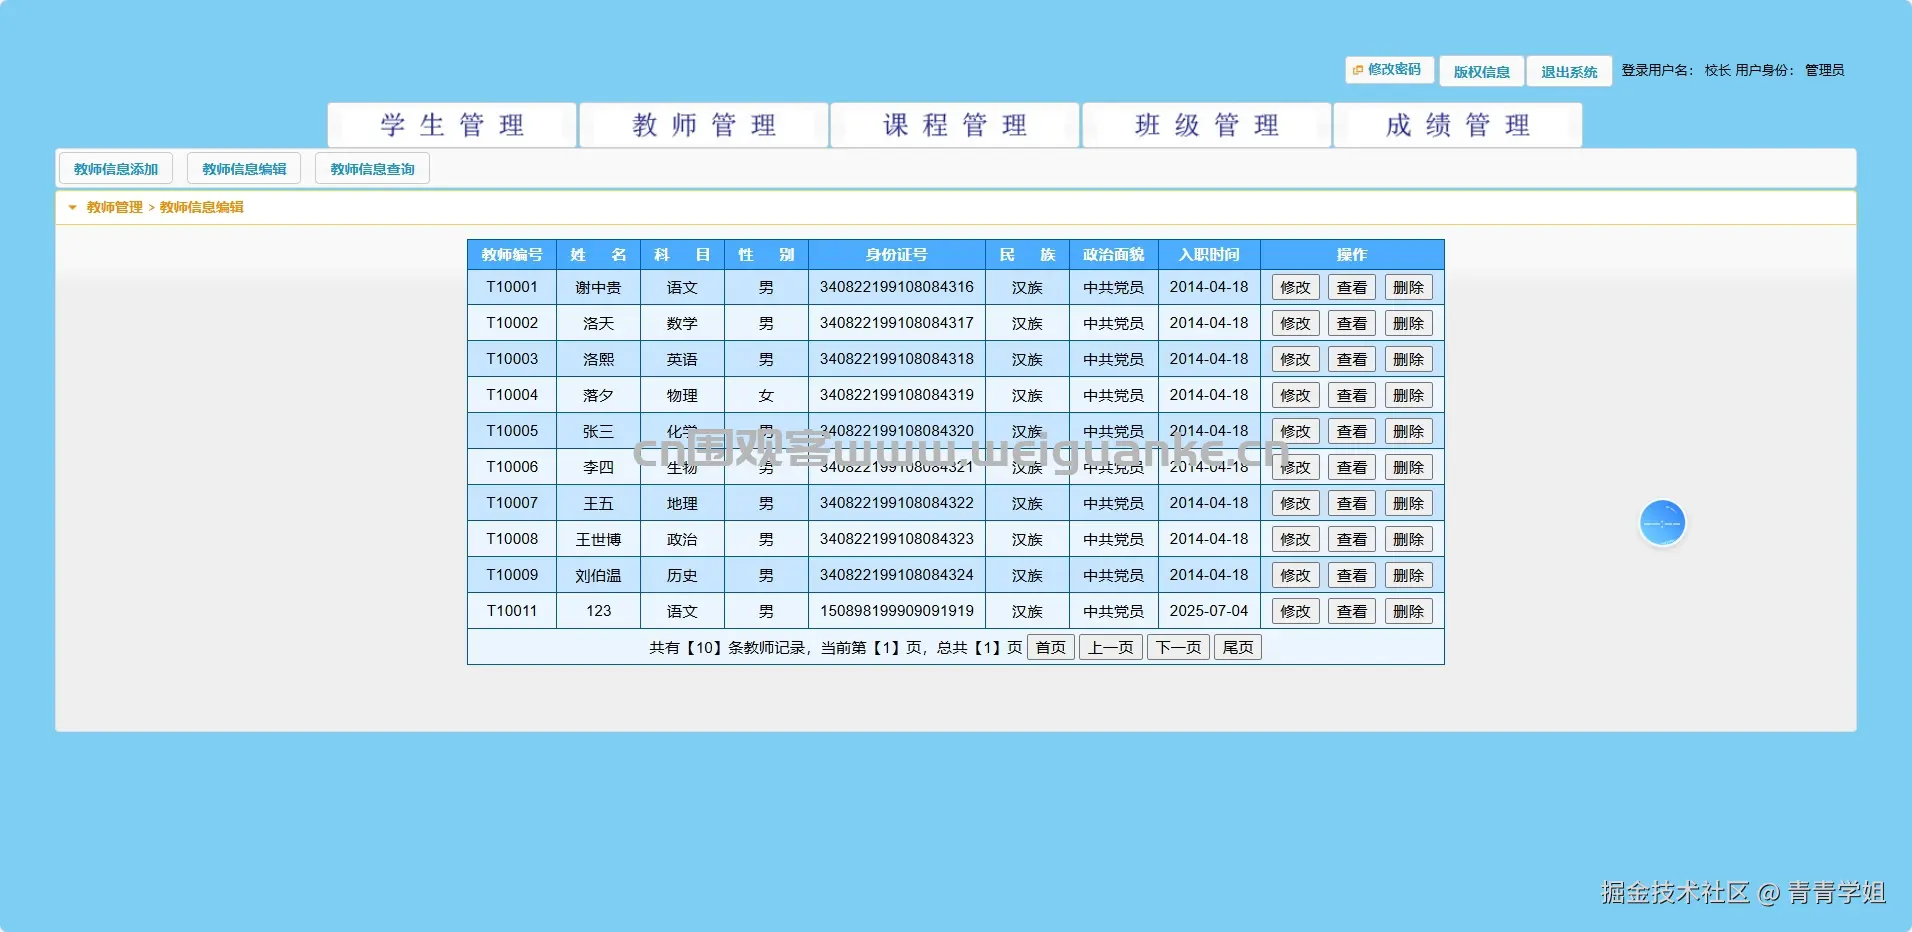This screenshot has height=932, width=1912.
Task: Collapse the 教师管理 breadcrumb arrow
Action: pyautogui.click(x=72, y=208)
